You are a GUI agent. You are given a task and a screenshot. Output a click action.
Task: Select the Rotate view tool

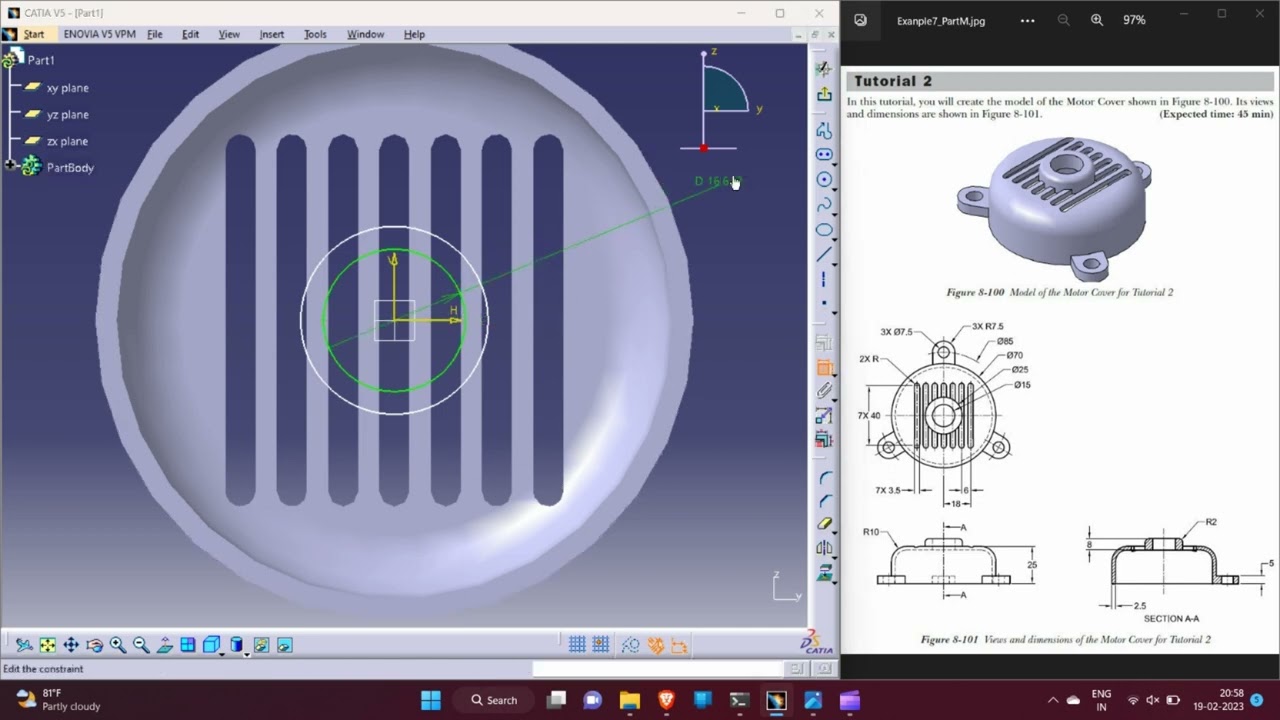[94, 645]
